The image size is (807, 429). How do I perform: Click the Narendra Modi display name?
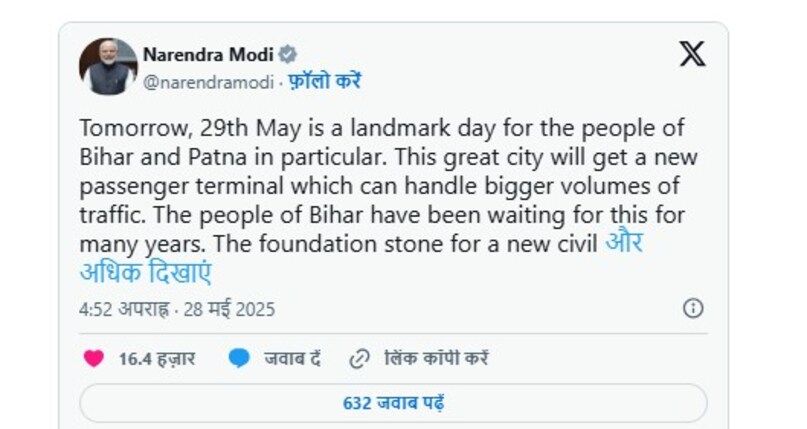pyautogui.click(x=208, y=54)
